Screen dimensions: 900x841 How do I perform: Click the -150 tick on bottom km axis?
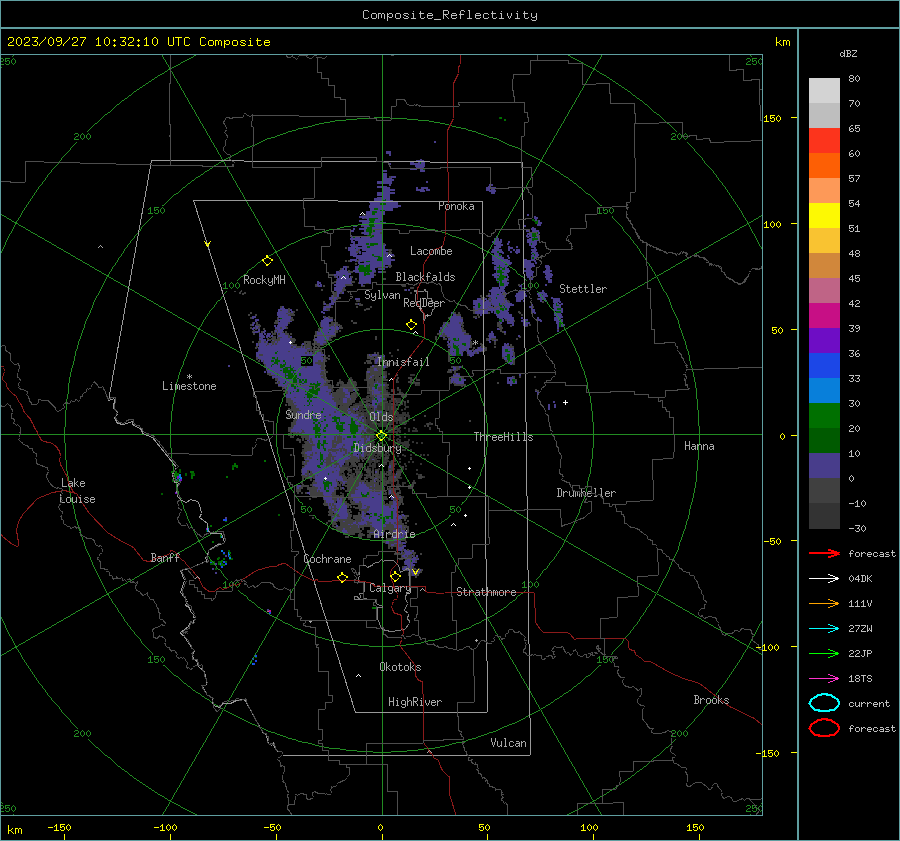tap(59, 827)
